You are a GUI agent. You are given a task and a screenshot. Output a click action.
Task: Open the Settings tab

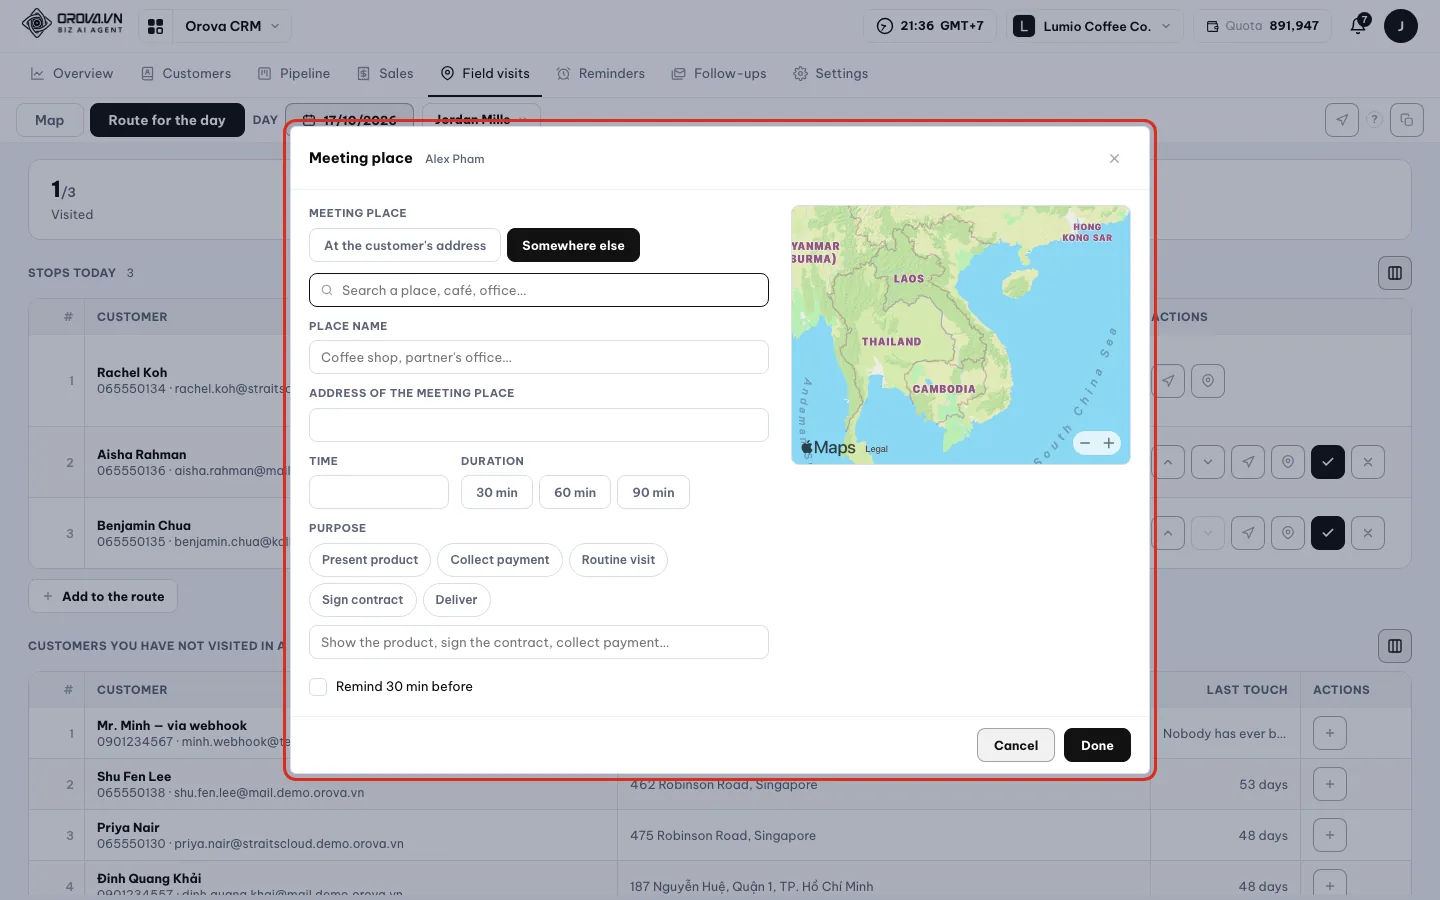point(830,74)
